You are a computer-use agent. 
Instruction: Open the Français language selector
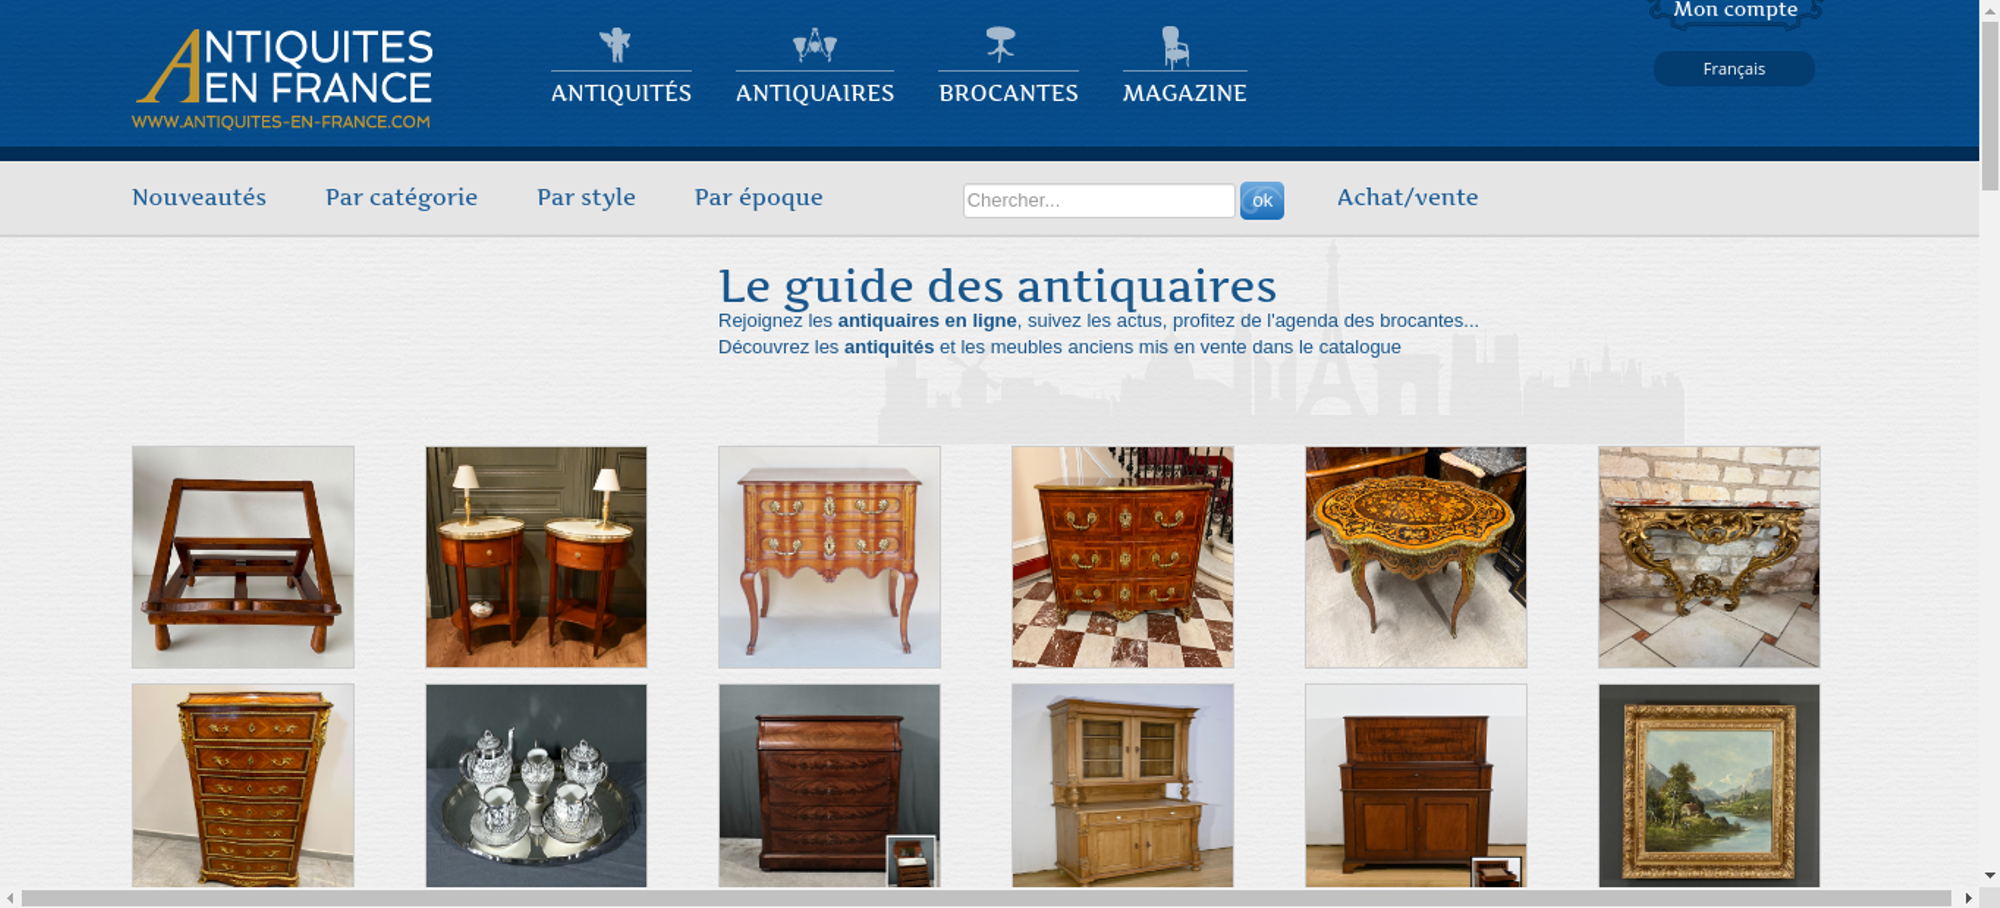coord(1734,69)
